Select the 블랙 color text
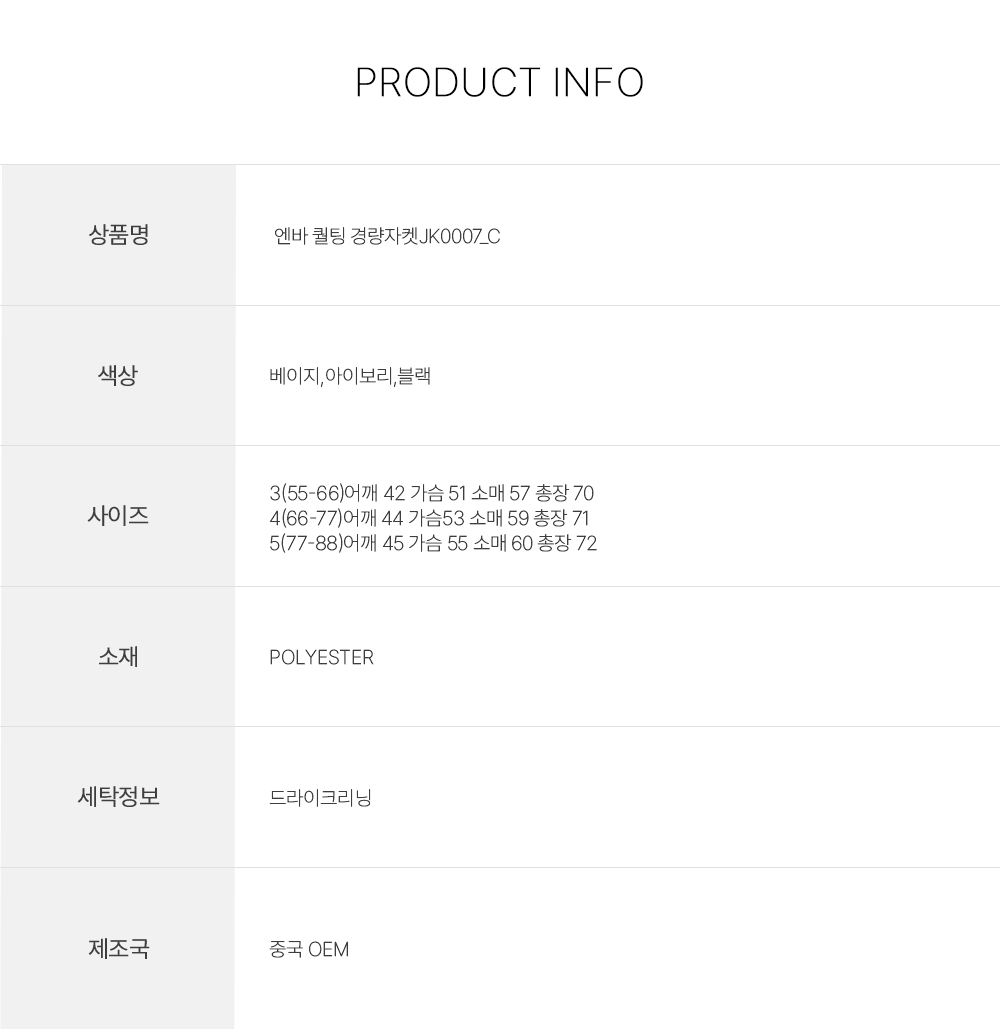The image size is (1000, 1029). [x=414, y=377]
